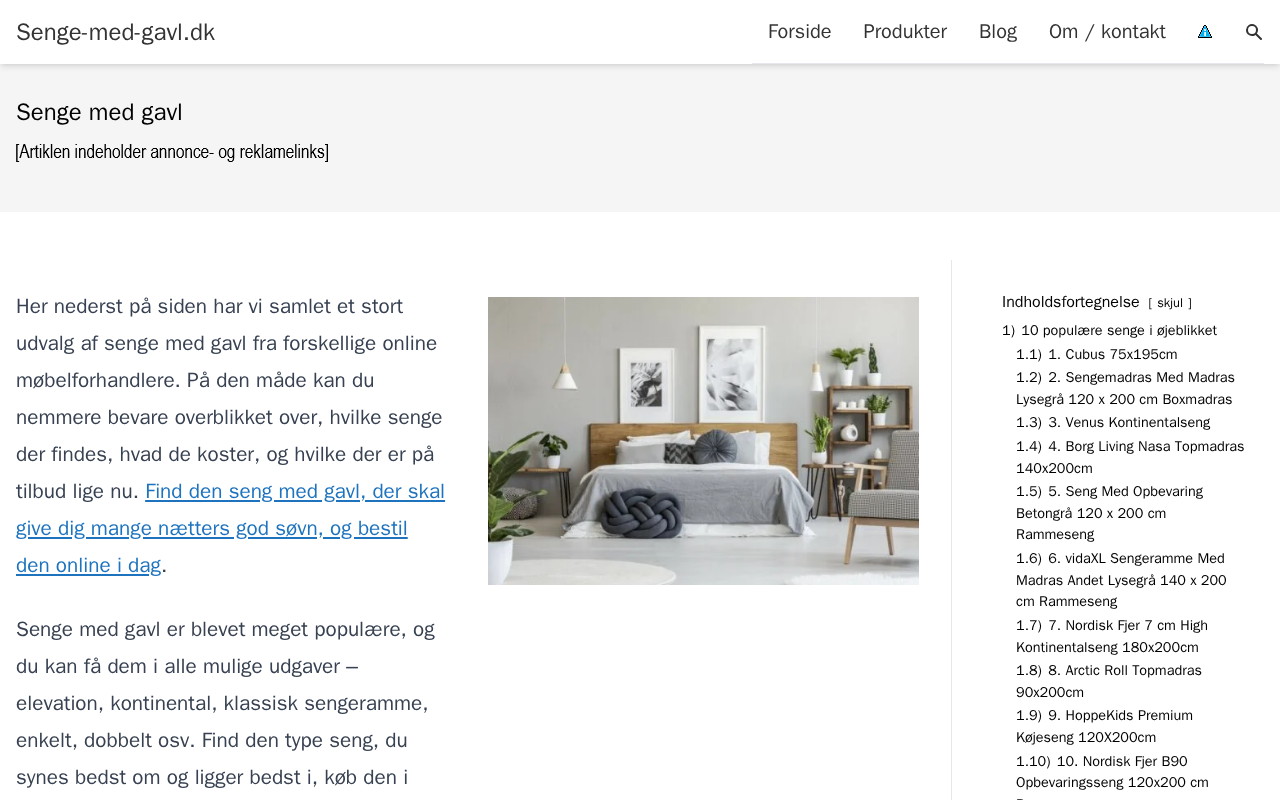Go to the Blog page
This screenshot has width=1280, height=800.
coord(998,32)
